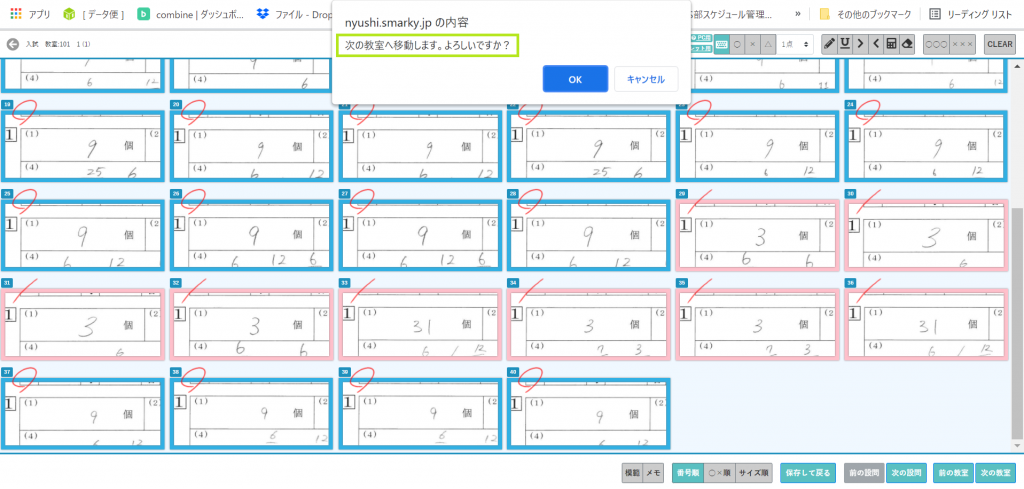
Task: Select the eraser tool
Action: click(x=906, y=44)
